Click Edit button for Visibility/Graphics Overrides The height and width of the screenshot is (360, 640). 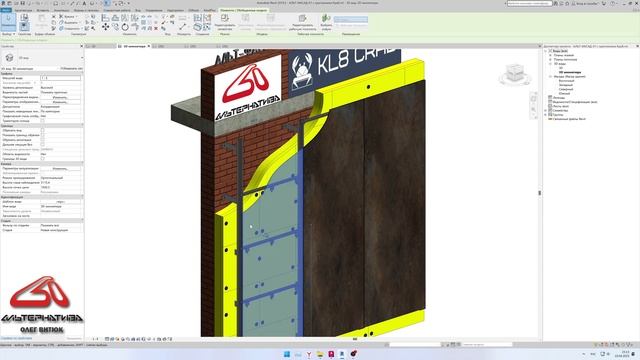[60, 97]
